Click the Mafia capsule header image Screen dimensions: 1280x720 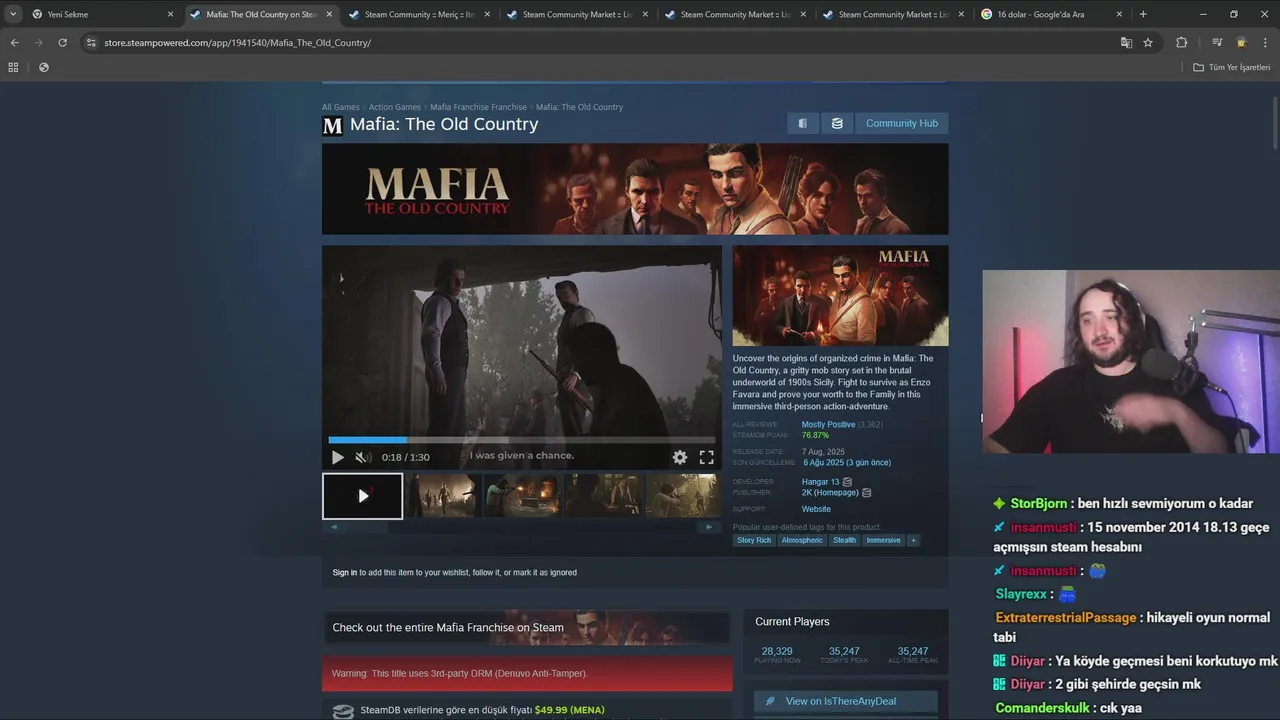(x=840, y=296)
